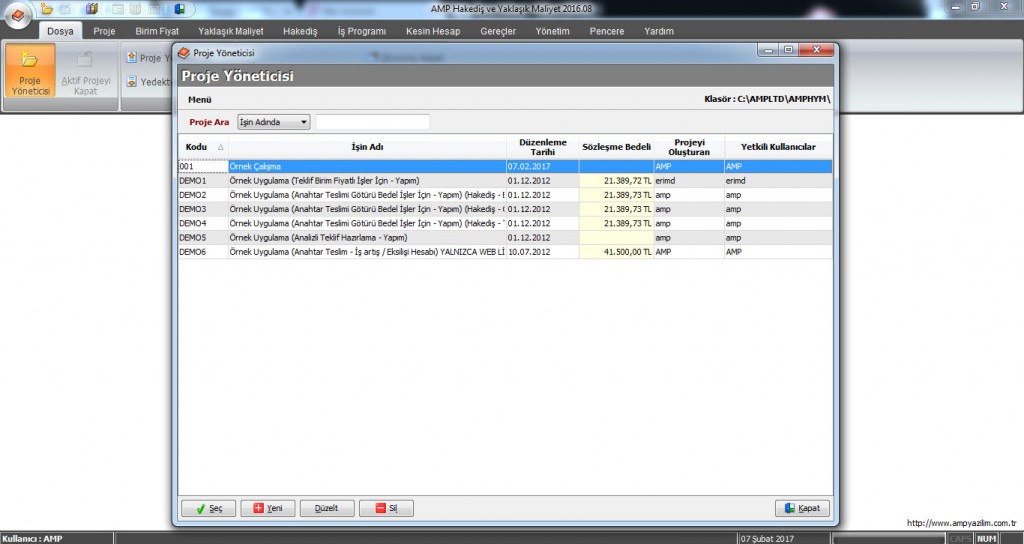The width and height of the screenshot is (1024, 544).
Task: Switch to the Hakediş ribbon tab
Action: [300, 31]
